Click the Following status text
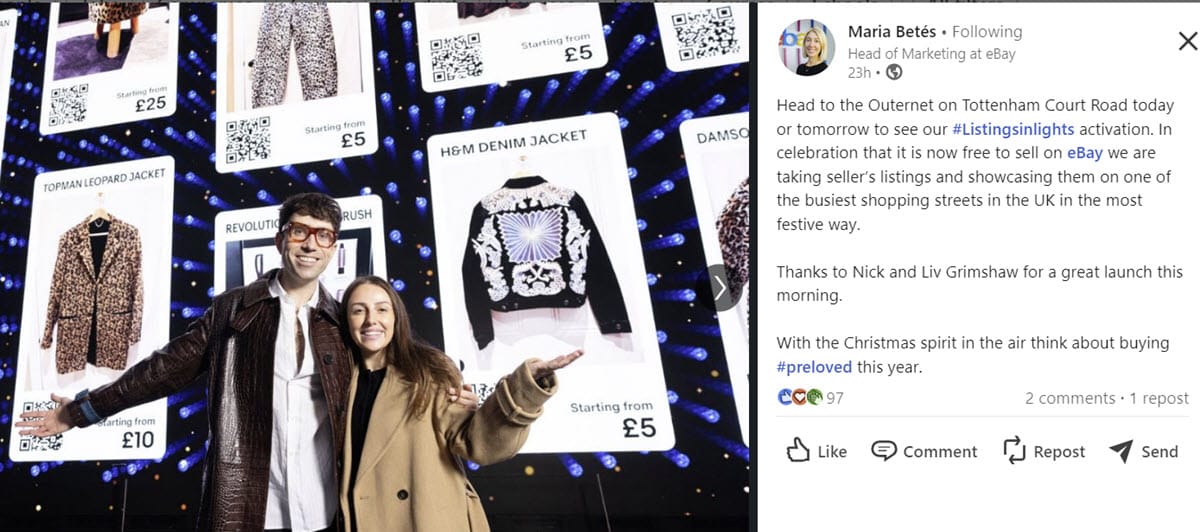1200x532 pixels. pyautogui.click(x=987, y=32)
